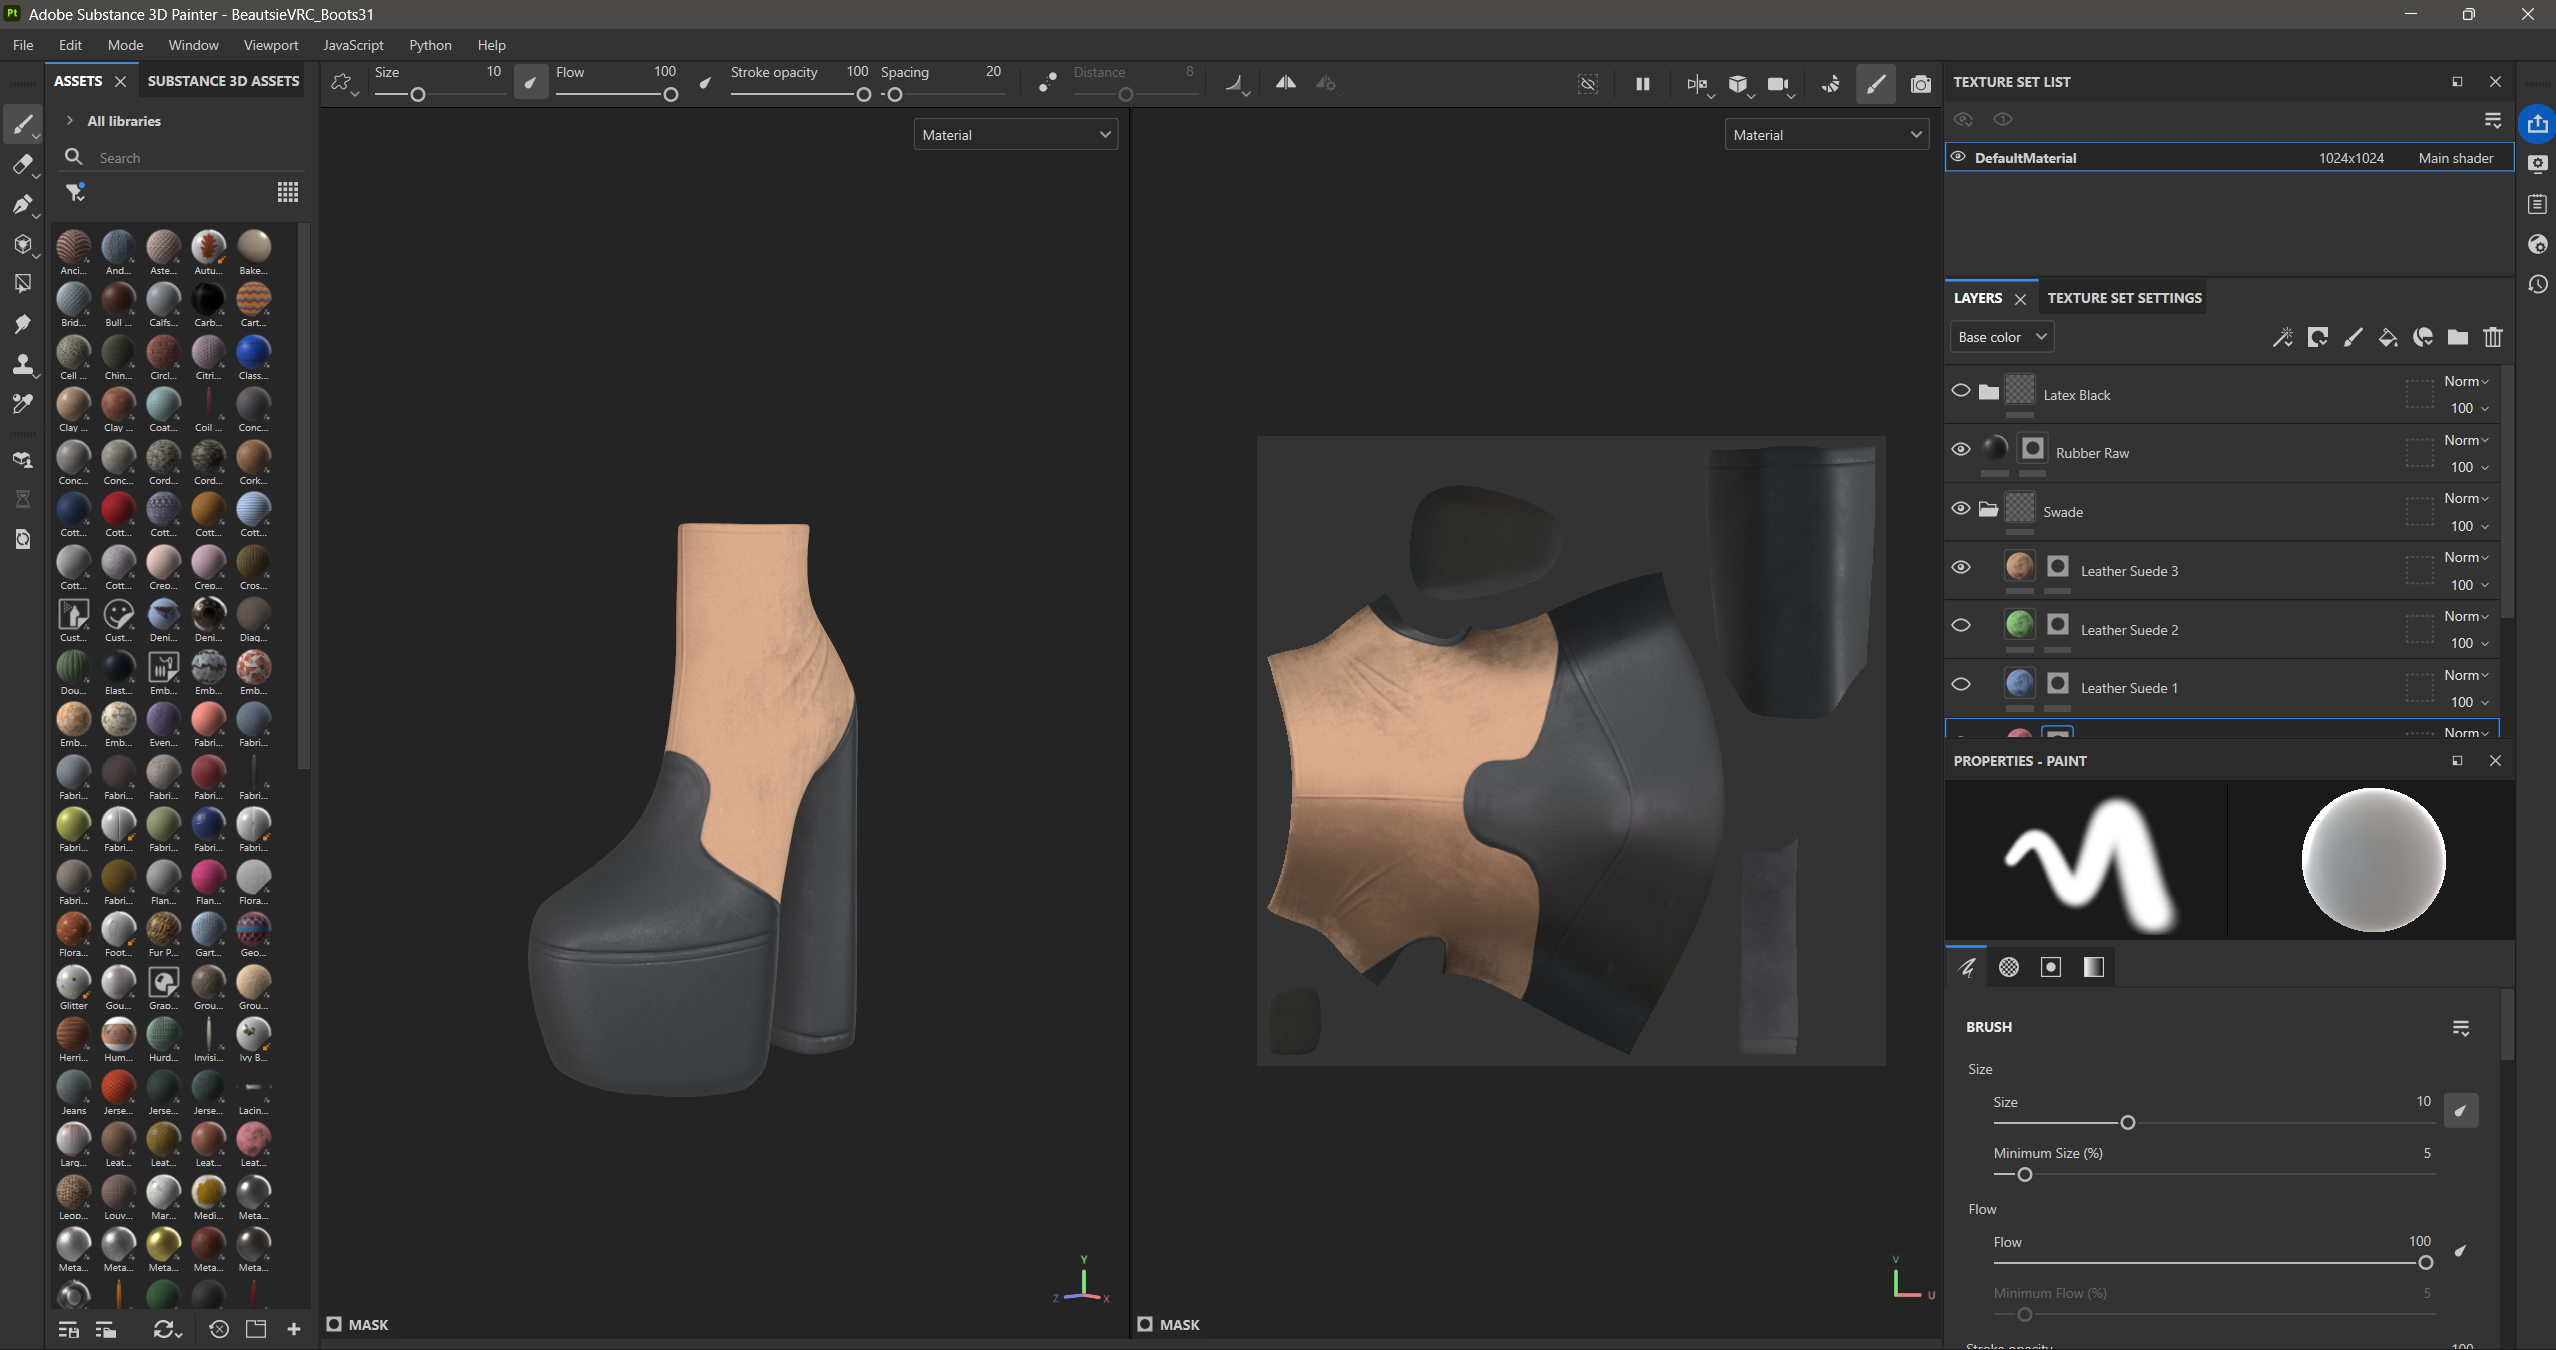Delete layer using the trash icon
The image size is (2556, 1350).
[x=2492, y=337]
